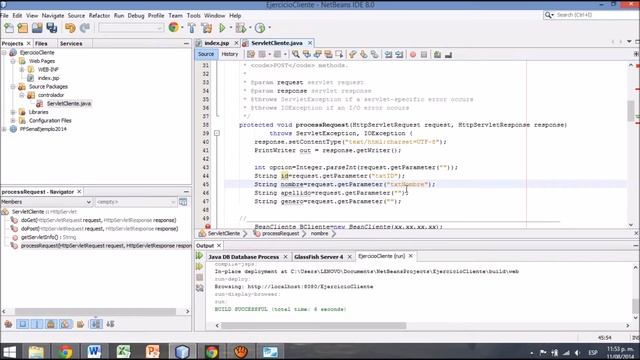Expand the WEB-INF folder
The width and height of the screenshot is (640, 360).
tap(22, 70)
